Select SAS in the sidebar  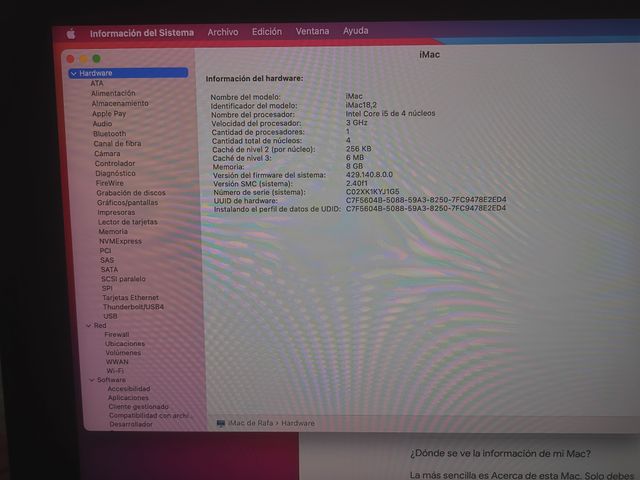pos(107,260)
